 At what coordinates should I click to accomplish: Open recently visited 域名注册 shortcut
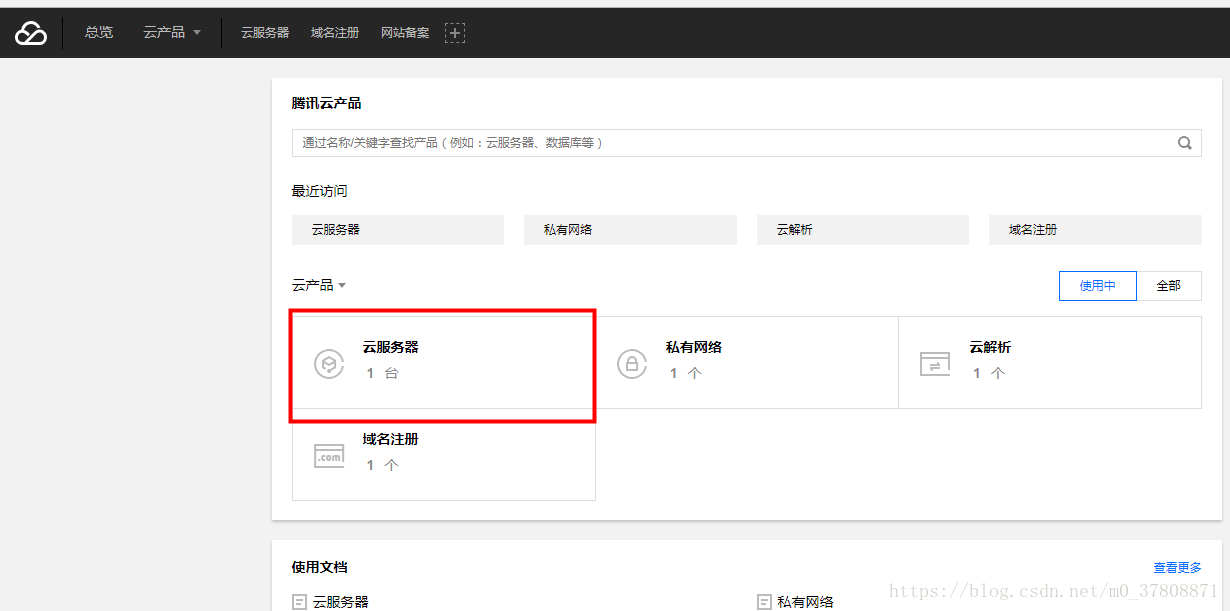tap(1095, 230)
